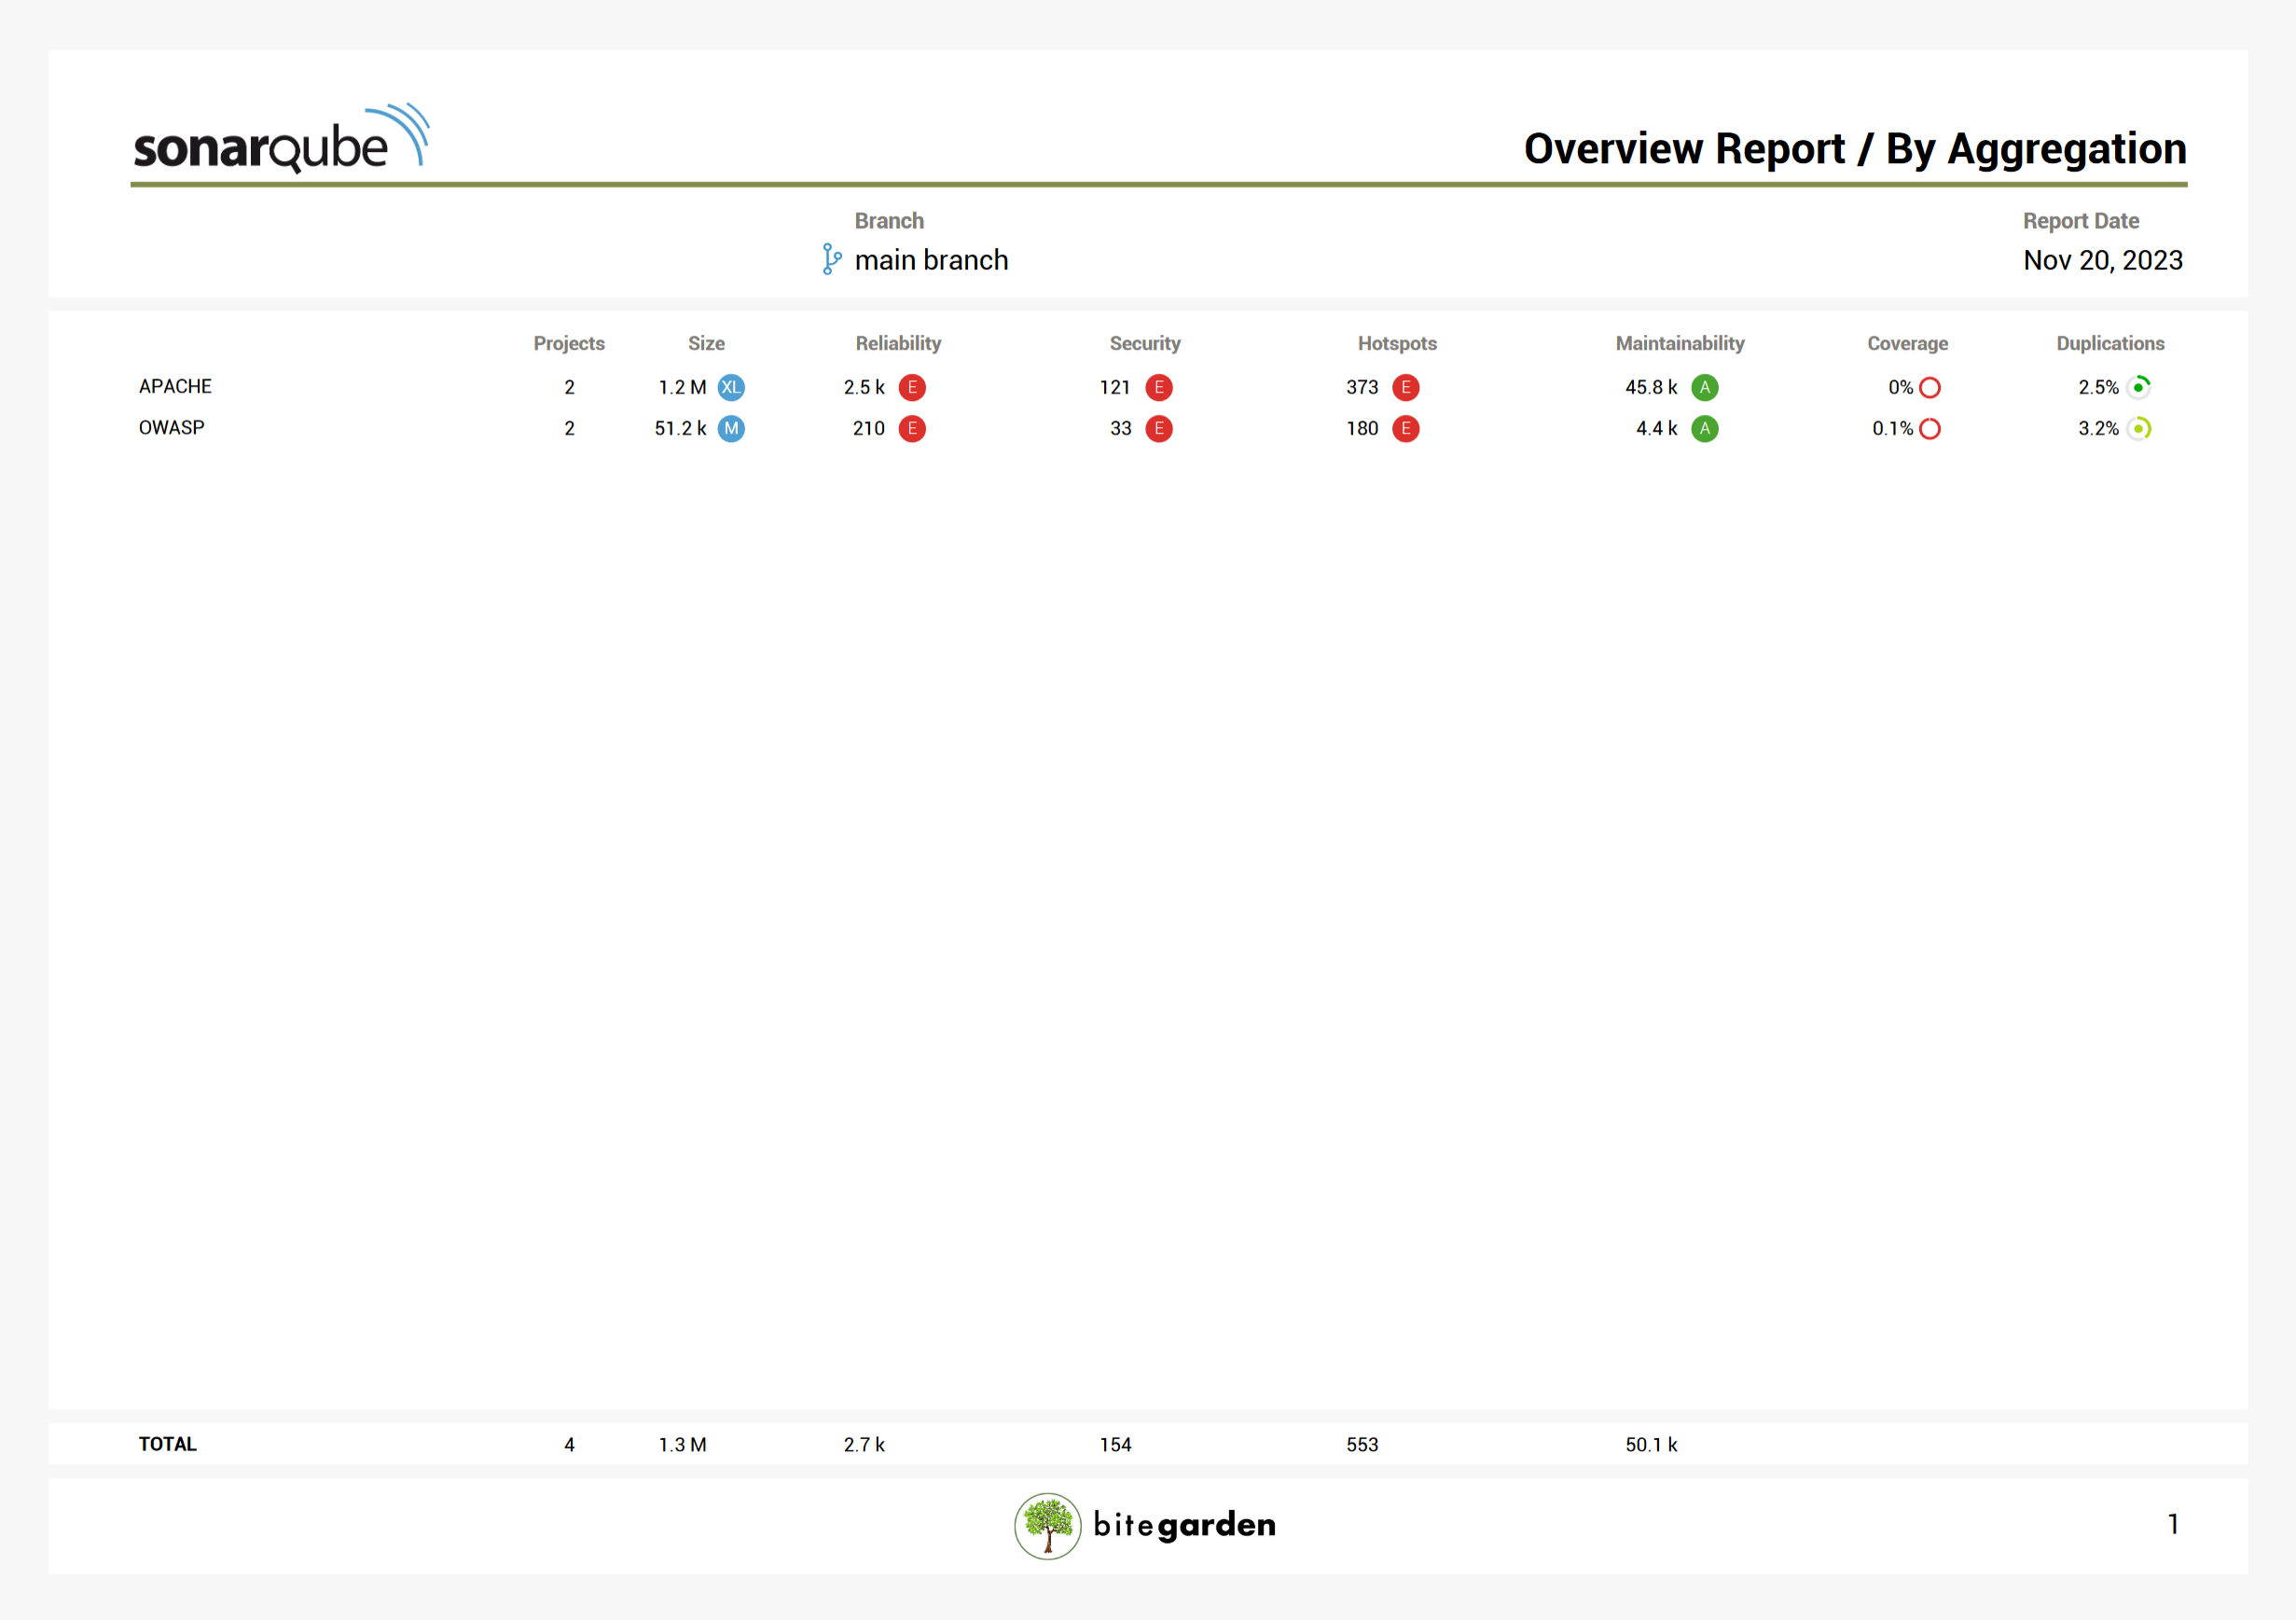Click the bitegarden tree logo
Viewport: 2296px width, 1620px height.
point(1048,1526)
